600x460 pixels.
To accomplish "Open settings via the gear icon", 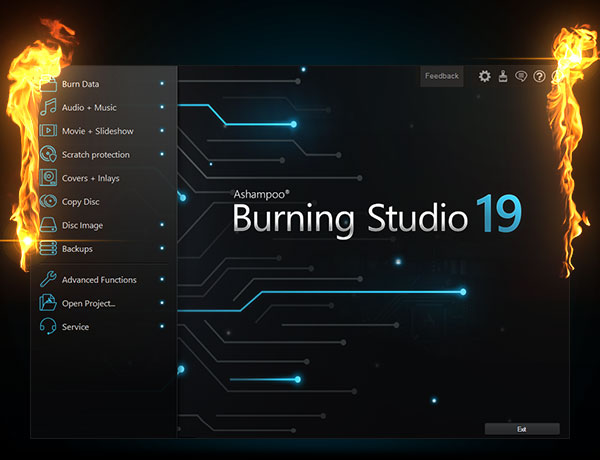I will pyautogui.click(x=484, y=76).
